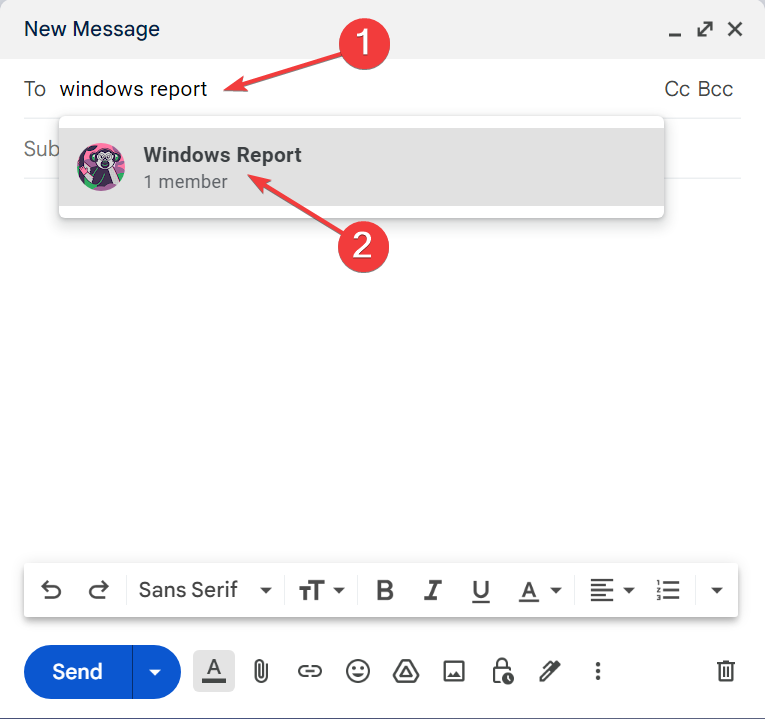
Task: Click the Windows Report contact avatar
Action: point(101,167)
